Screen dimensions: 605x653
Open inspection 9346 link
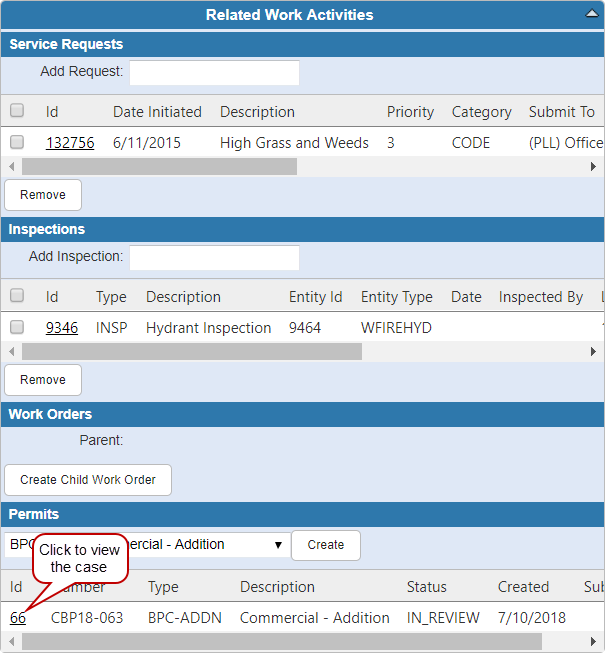coord(62,328)
